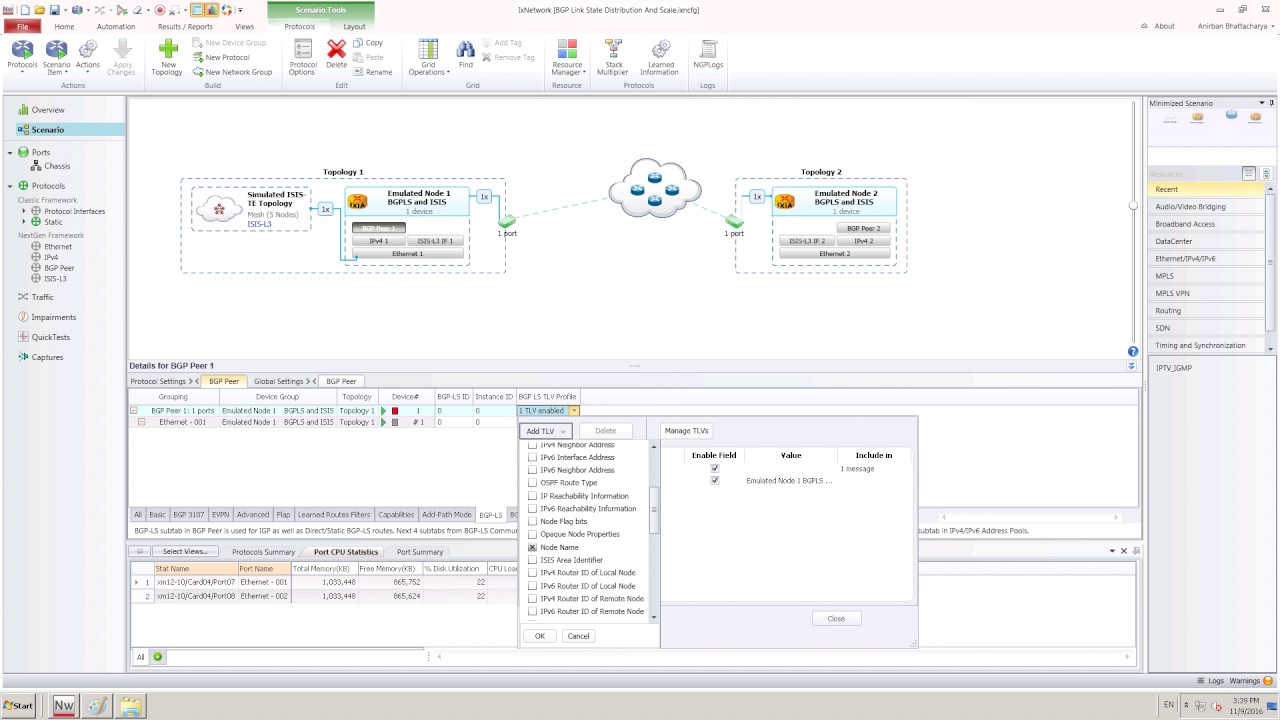Open Grid Operations menu

tap(428, 57)
